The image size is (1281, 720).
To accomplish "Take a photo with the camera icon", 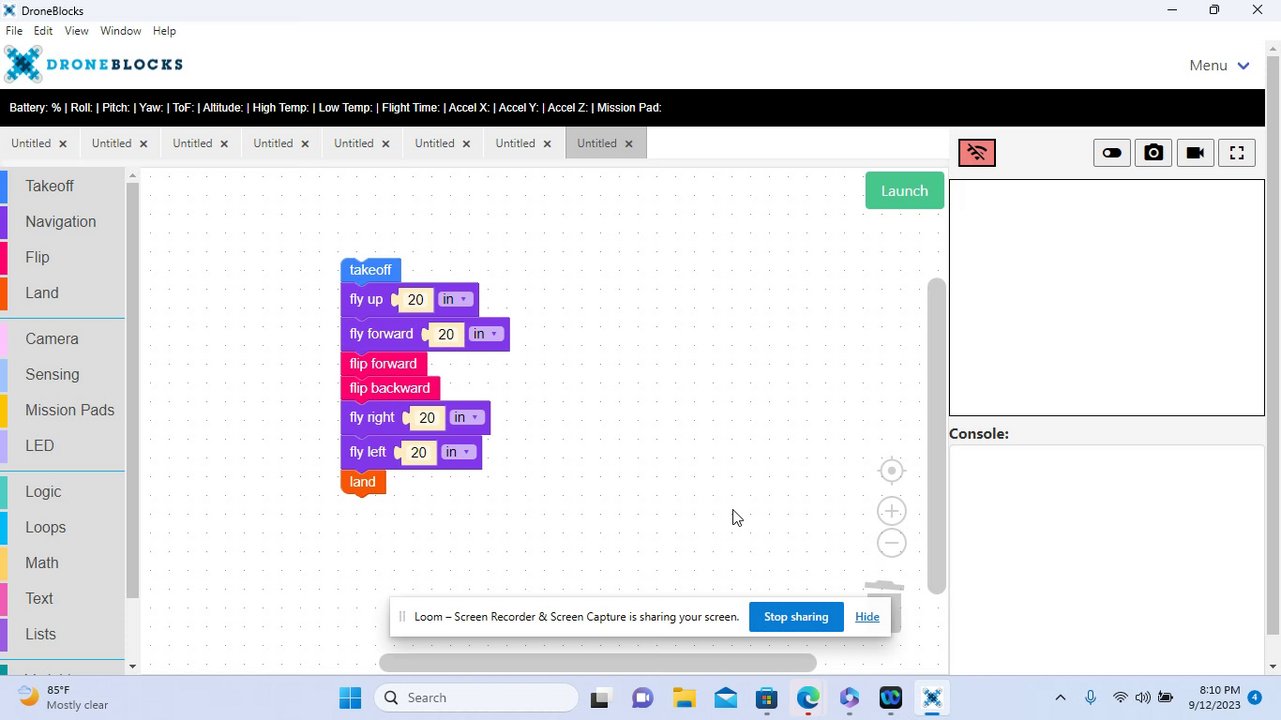I will pyautogui.click(x=1153, y=153).
